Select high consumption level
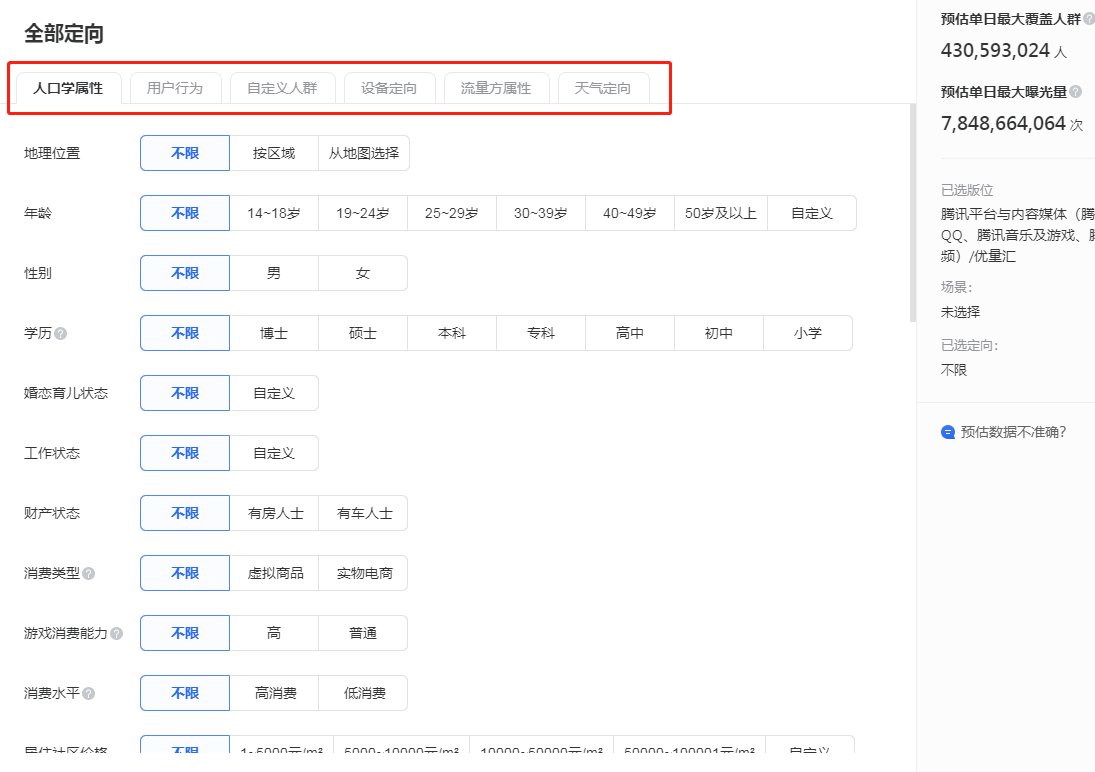 (x=274, y=692)
